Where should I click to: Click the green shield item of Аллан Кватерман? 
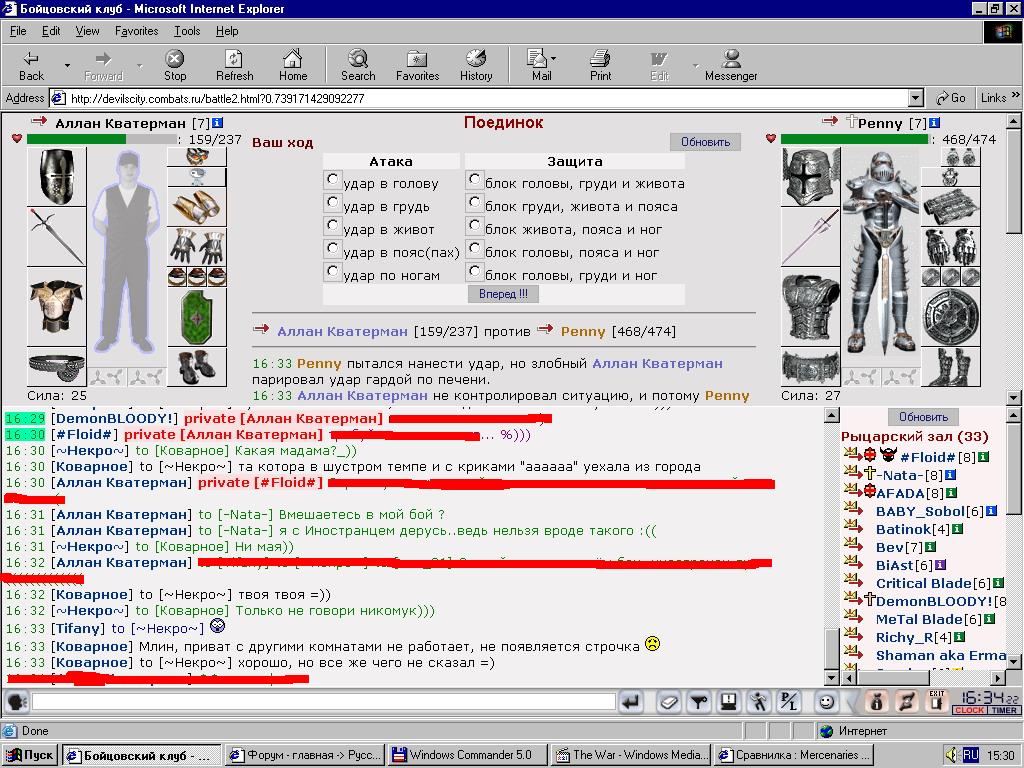click(197, 317)
